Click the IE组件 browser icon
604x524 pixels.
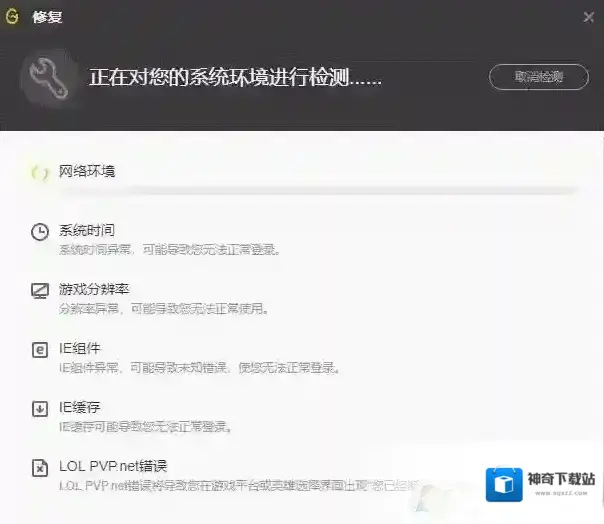(x=40, y=350)
